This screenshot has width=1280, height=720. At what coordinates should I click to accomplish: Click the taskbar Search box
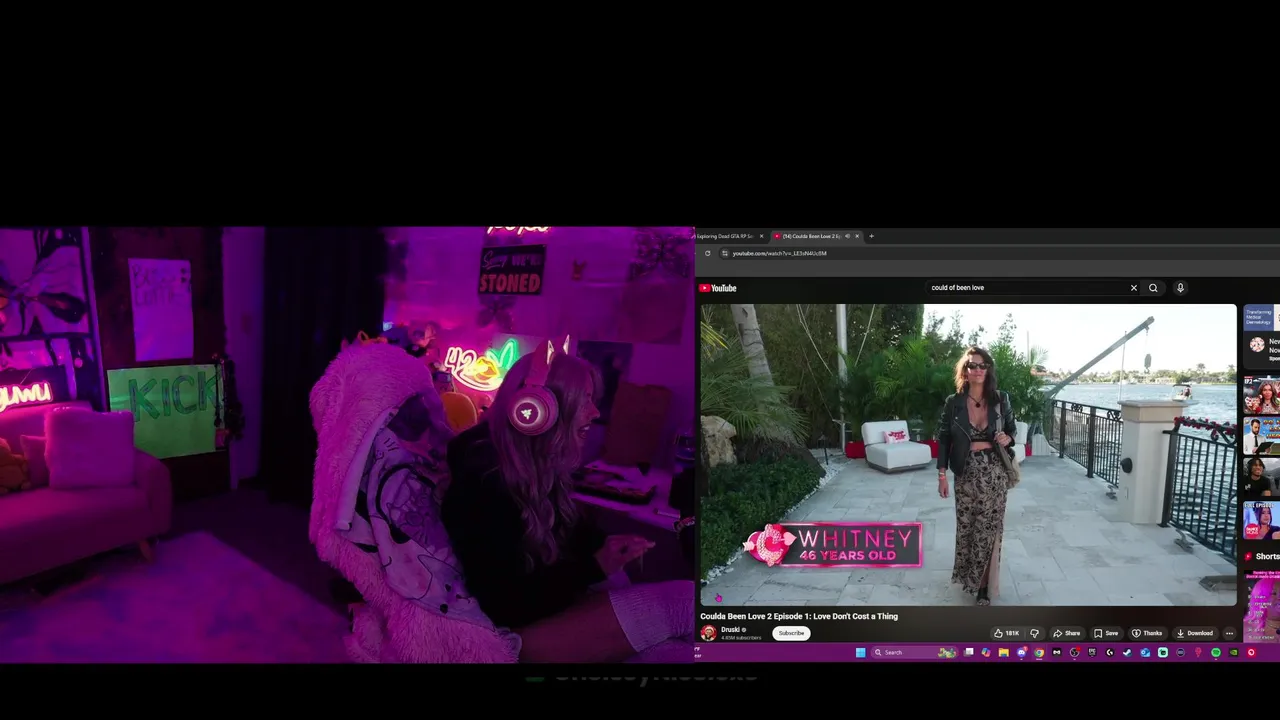tap(914, 652)
